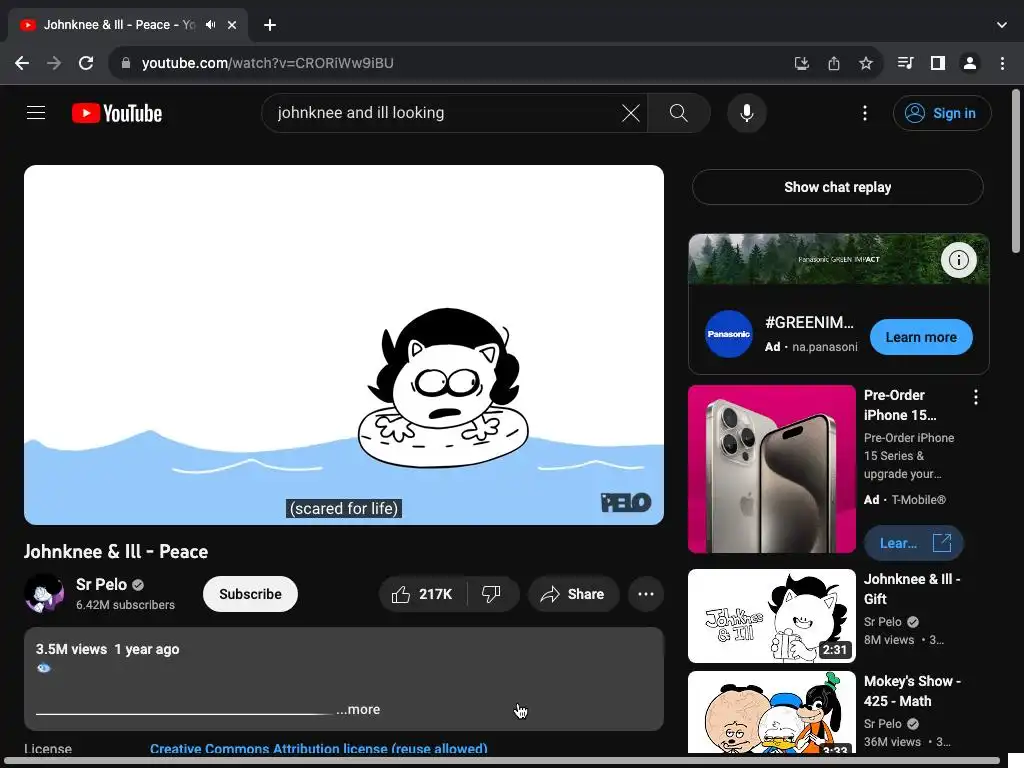Open Creative Commons Attribution license link
The height and width of the screenshot is (768, 1024).
tap(319, 748)
